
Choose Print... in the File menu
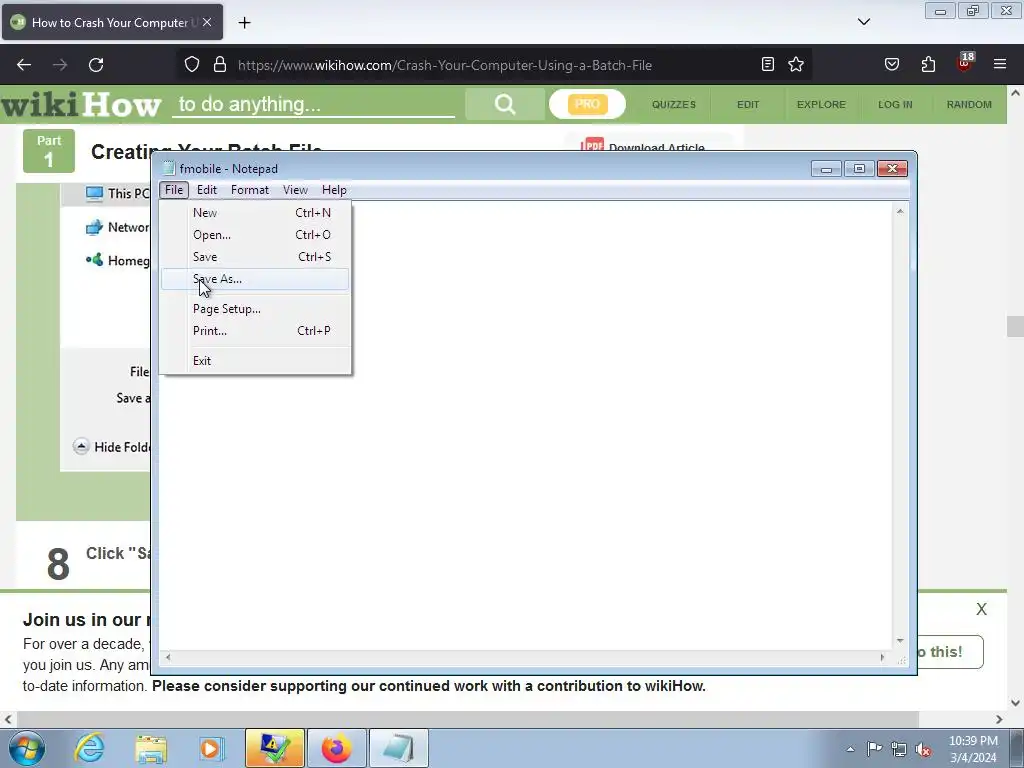pyautogui.click(x=255, y=330)
